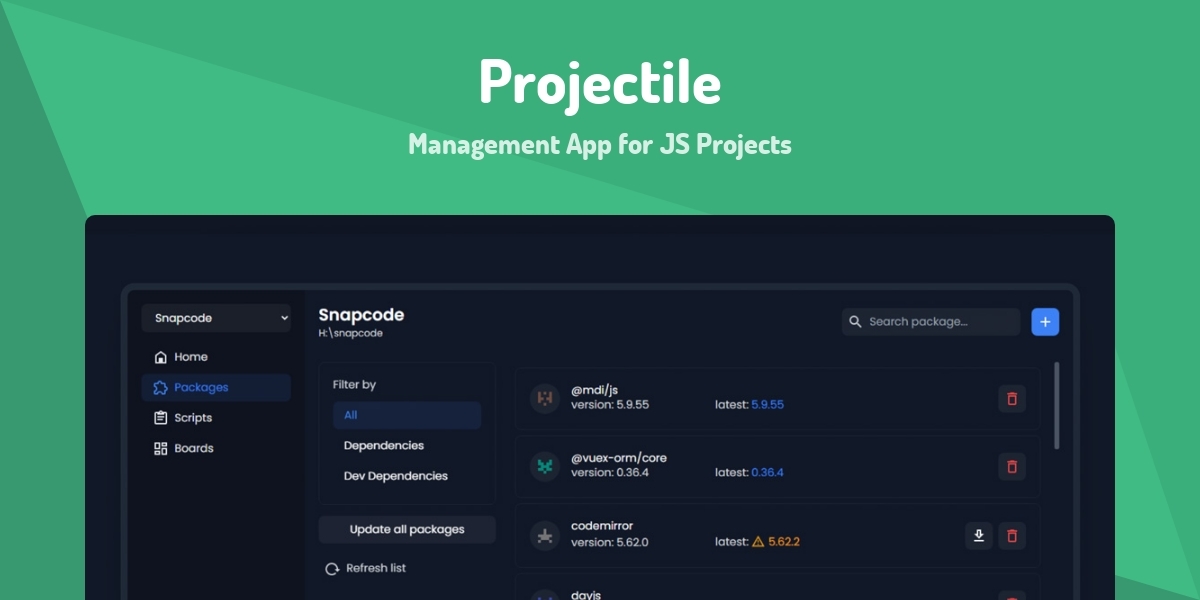Screen dimensions: 1200x600
Task: Click the warning triangle next to 5.62.2
Action: coord(759,540)
